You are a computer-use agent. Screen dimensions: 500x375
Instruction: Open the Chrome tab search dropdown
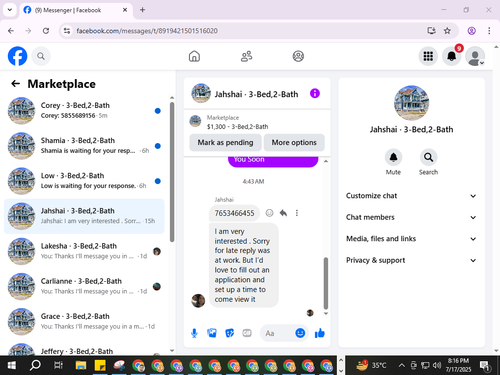tap(10, 10)
